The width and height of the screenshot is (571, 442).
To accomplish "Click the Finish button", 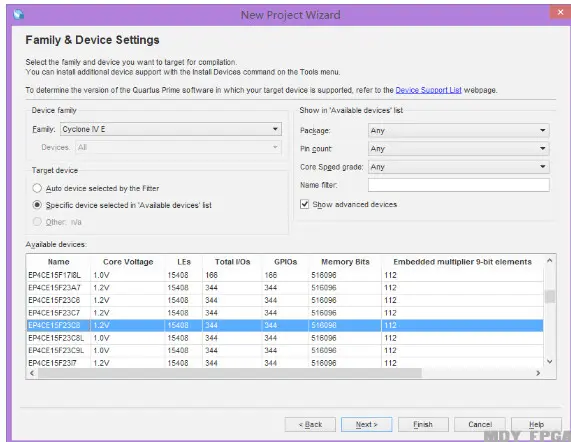I will [x=423, y=425].
